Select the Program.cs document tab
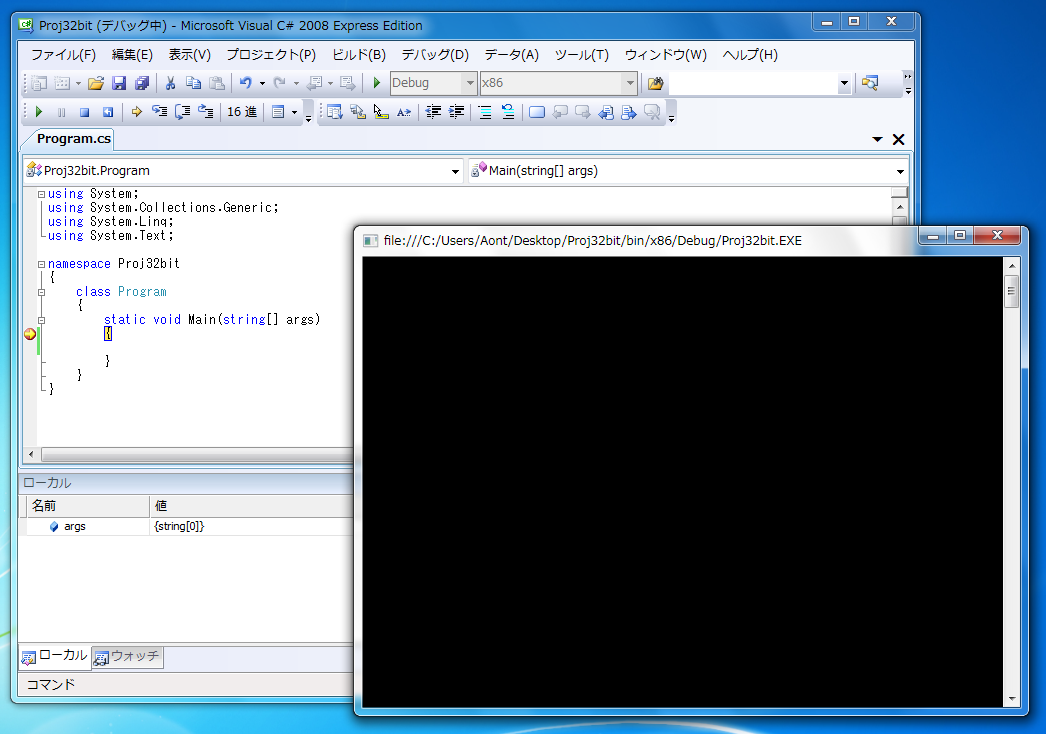 click(73, 139)
